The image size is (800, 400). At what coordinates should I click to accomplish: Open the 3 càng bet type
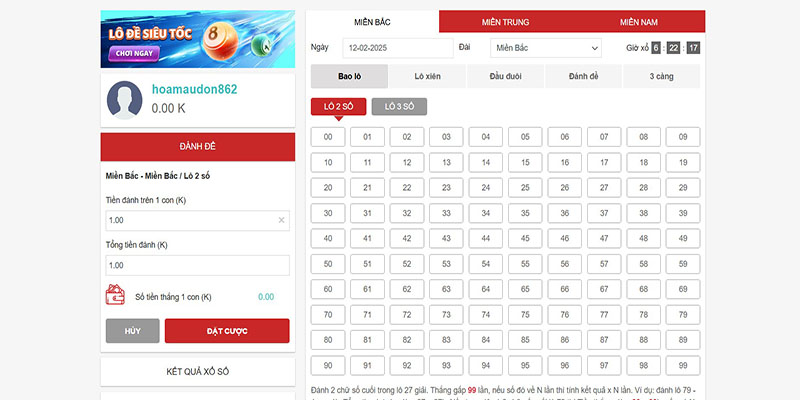coord(661,76)
